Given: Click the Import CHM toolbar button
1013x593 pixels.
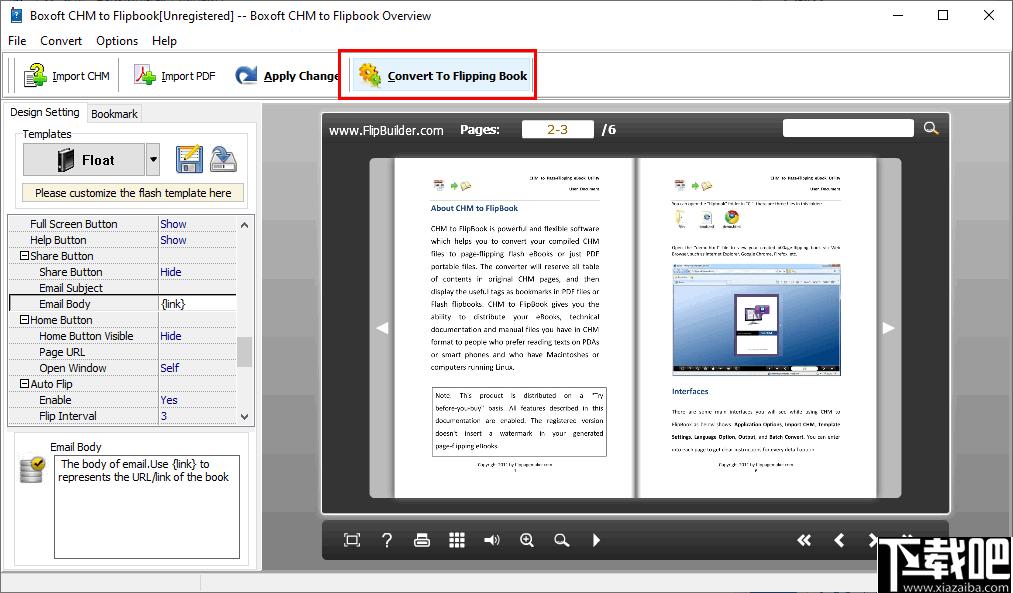Looking at the screenshot, I should click(x=67, y=76).
